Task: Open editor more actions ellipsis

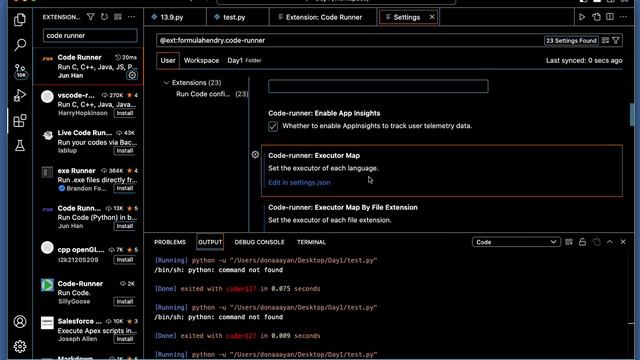Action: click(623, 17)
